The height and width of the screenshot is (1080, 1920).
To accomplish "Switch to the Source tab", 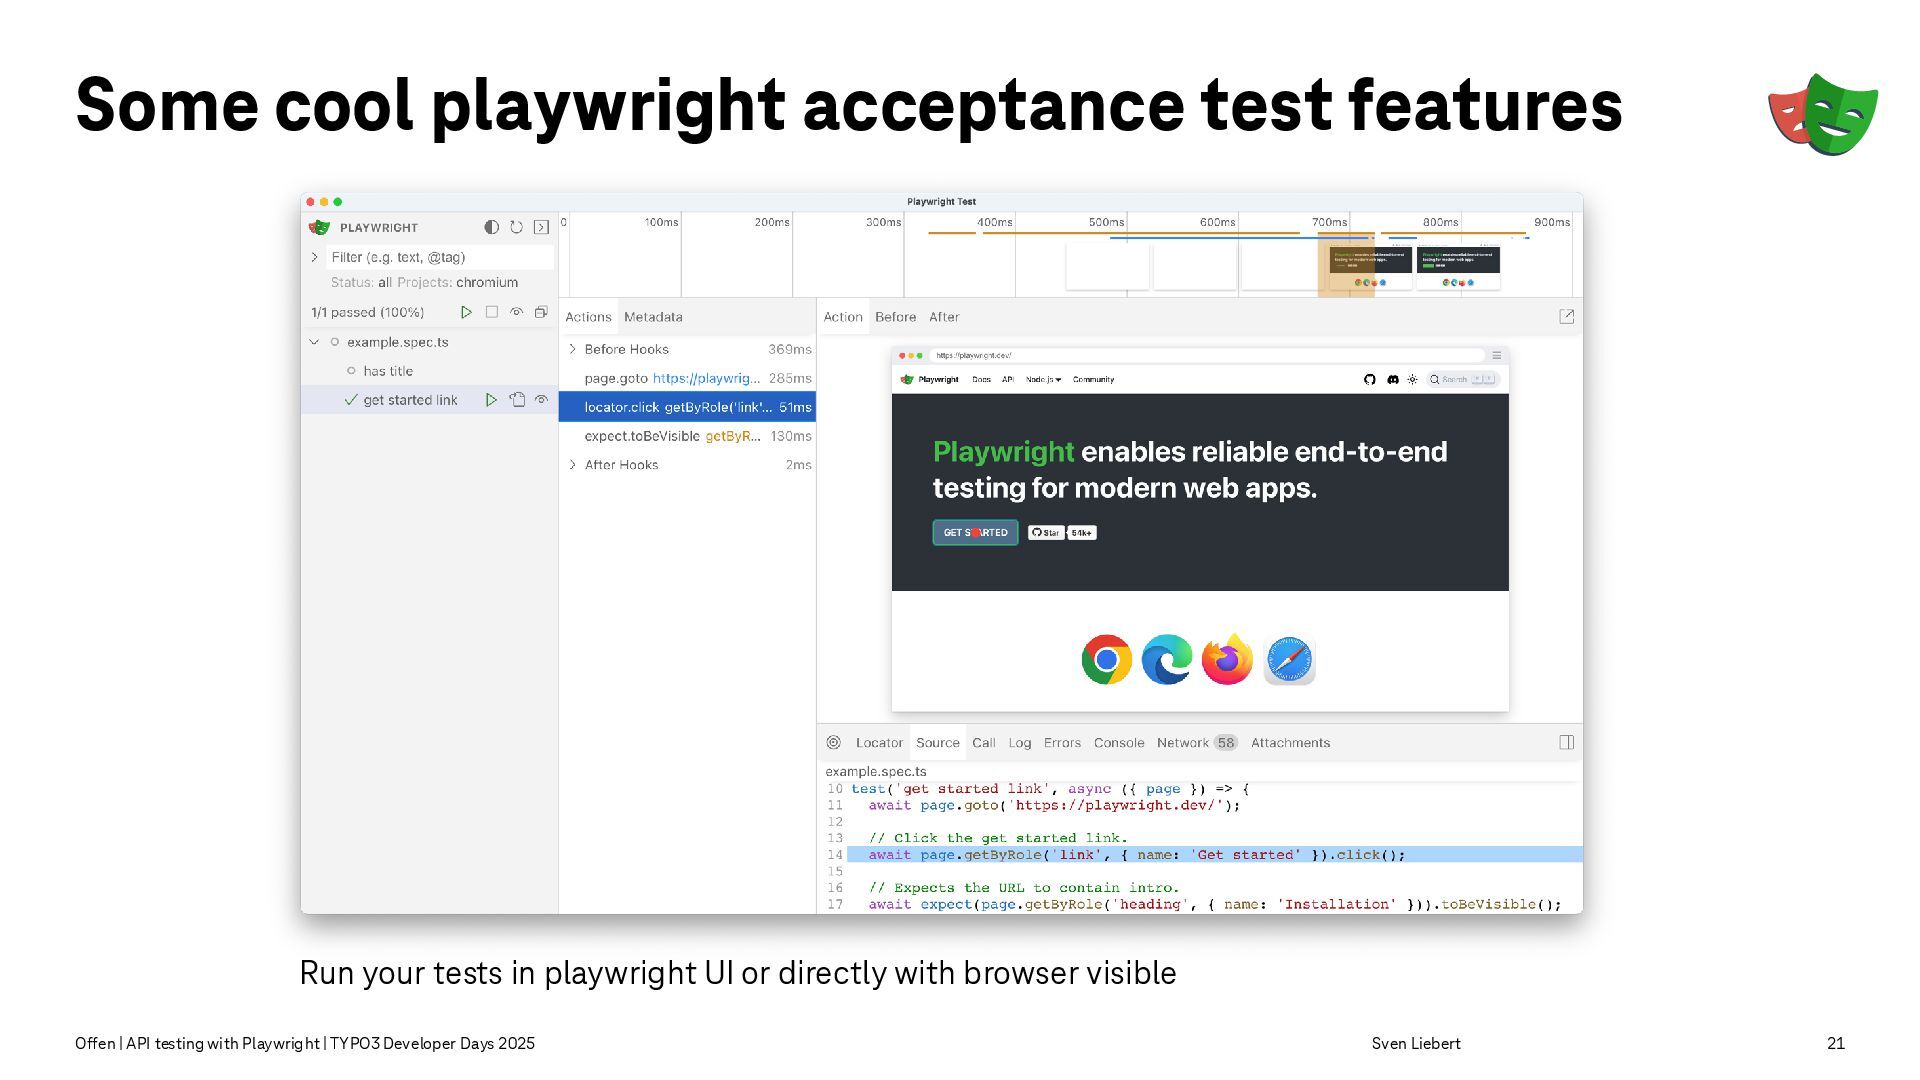I will pos(938,743).
